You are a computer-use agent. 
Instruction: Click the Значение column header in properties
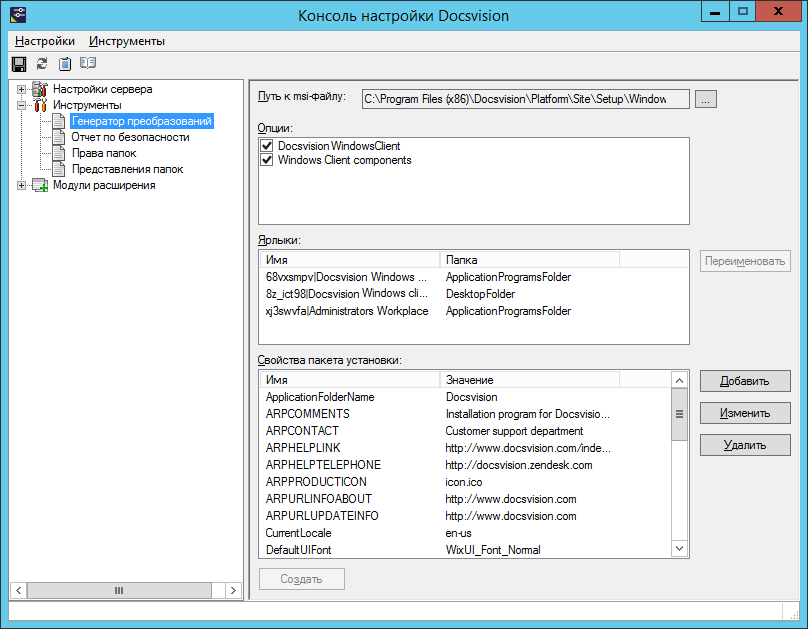tap(530, 380)
